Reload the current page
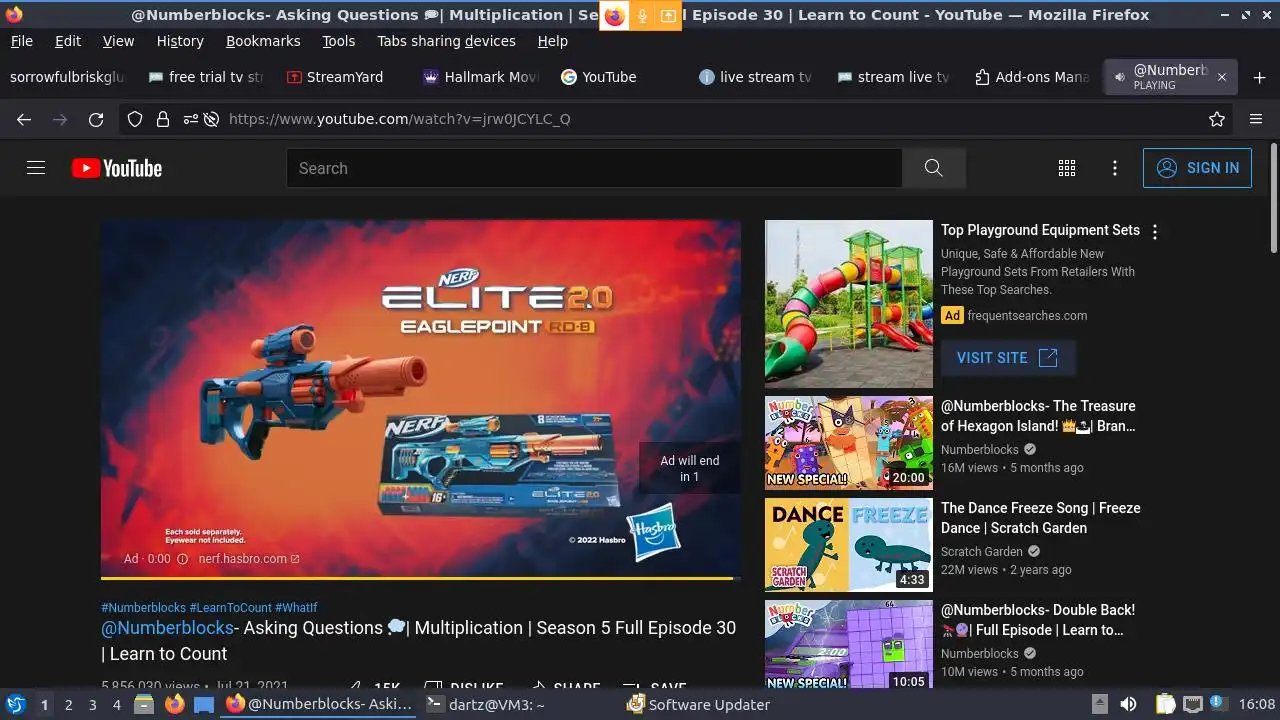The height and width of the screenshot is (720, 1280). click(x=96, y=119)
